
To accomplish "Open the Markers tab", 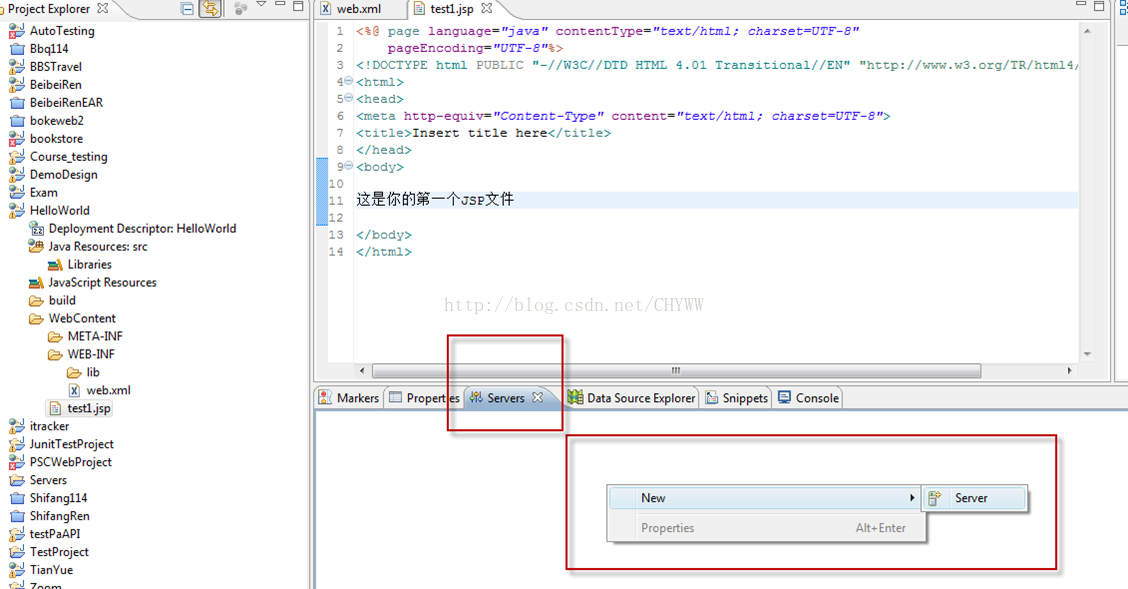I will point(349,398).
